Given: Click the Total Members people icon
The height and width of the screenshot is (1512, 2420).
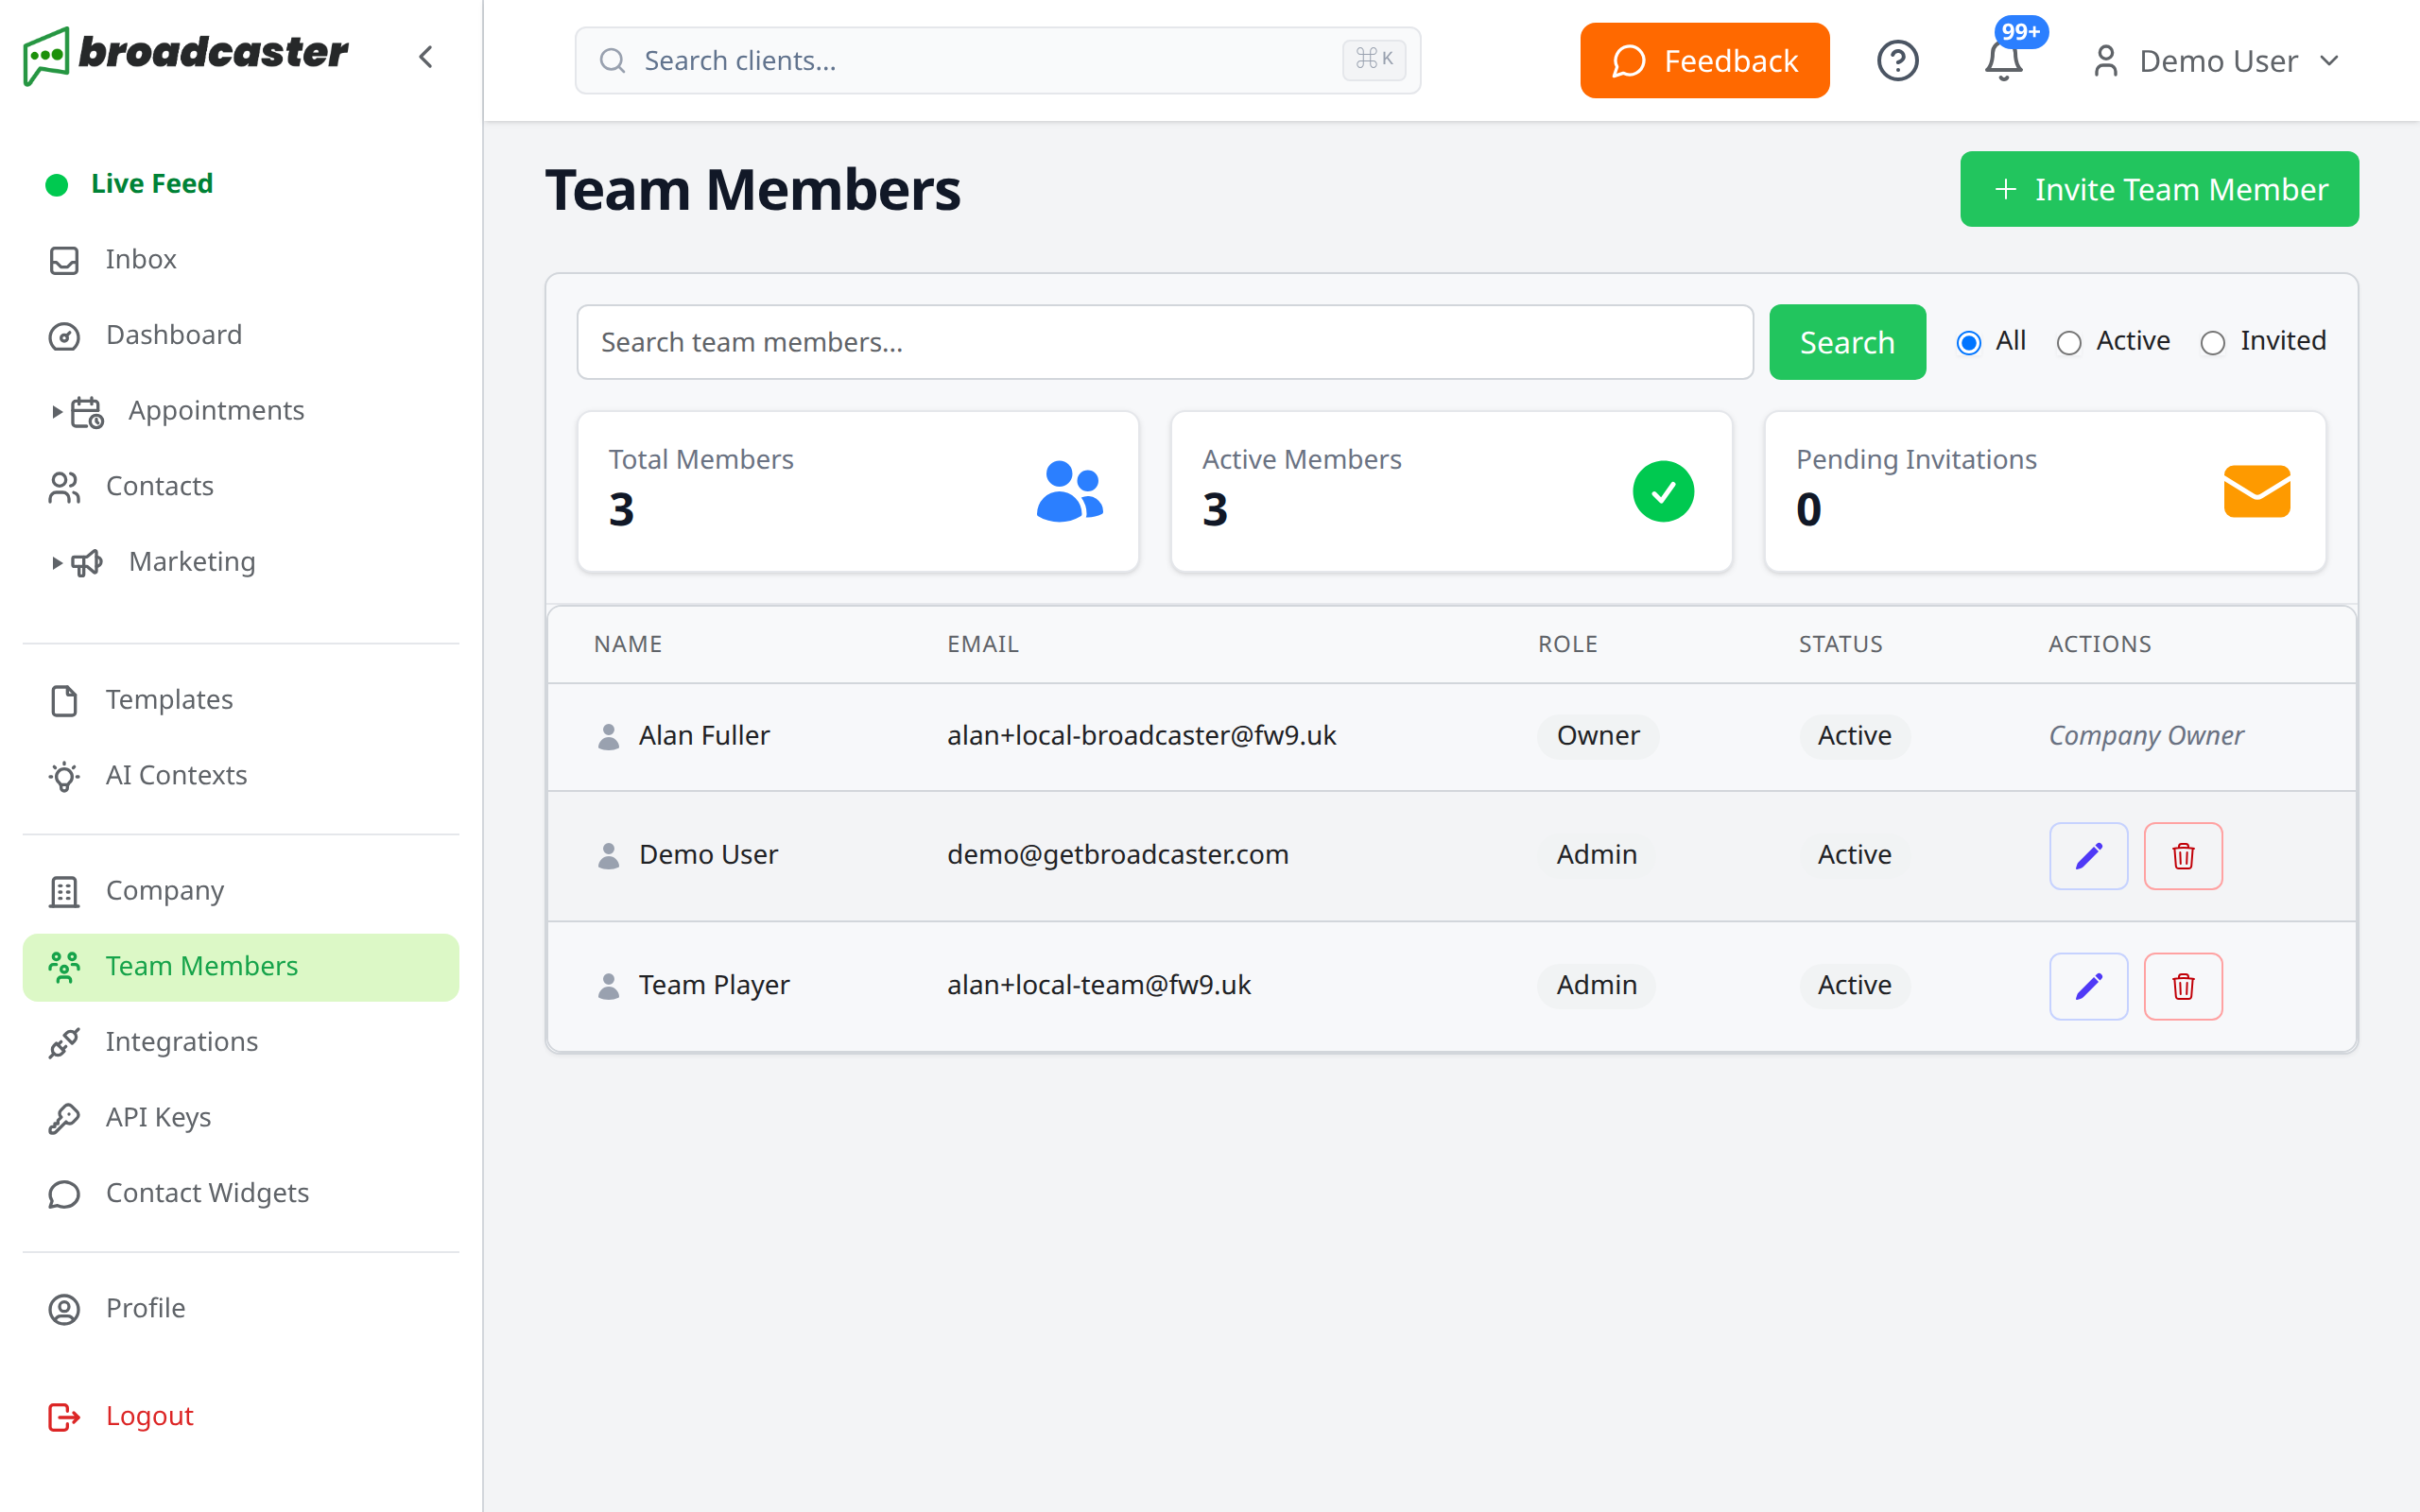Looking at the screenshot, I should pyautogui.click(x=1069, y=491).
